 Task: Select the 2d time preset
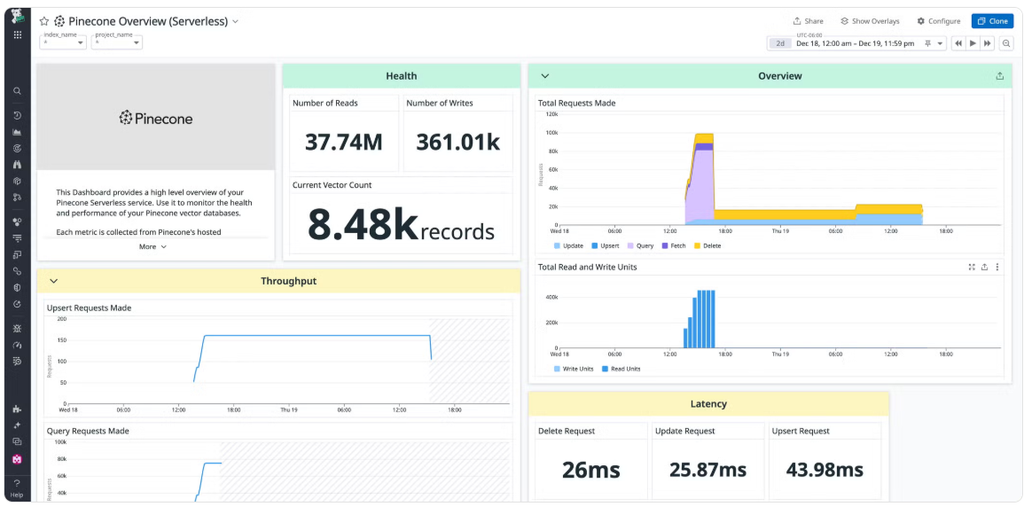tap(780, 43)
